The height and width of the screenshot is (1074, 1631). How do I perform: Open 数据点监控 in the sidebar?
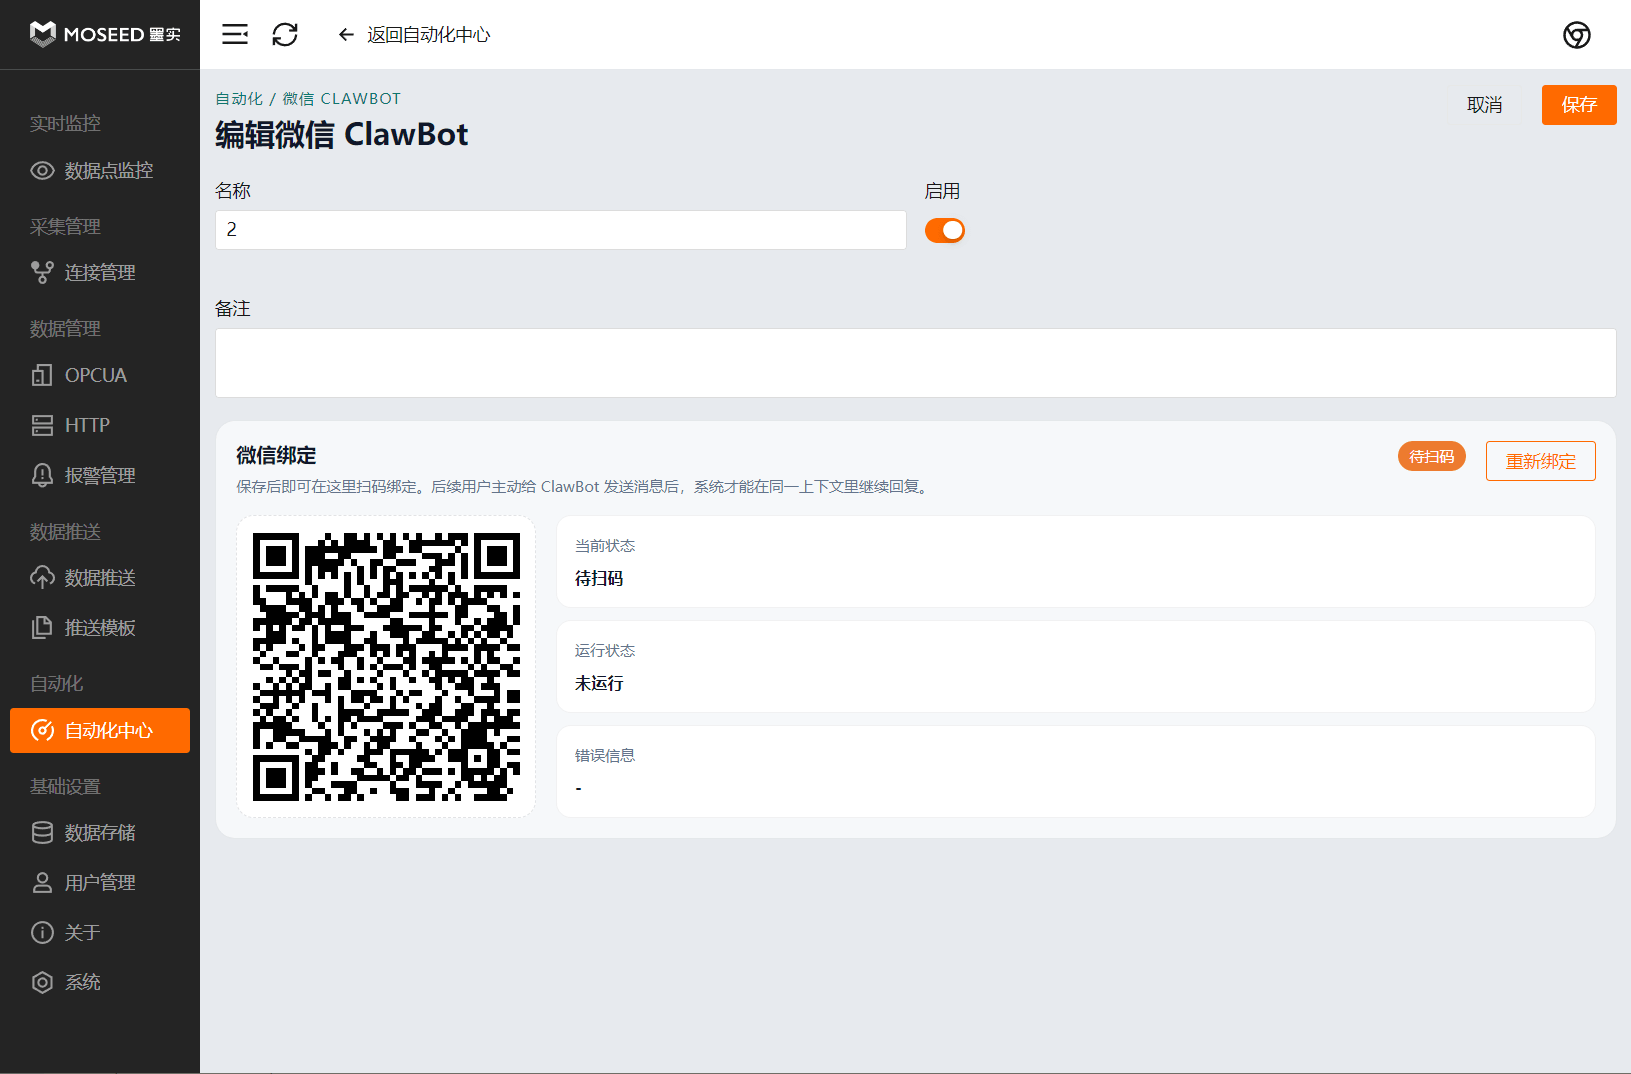pos(100,171)
